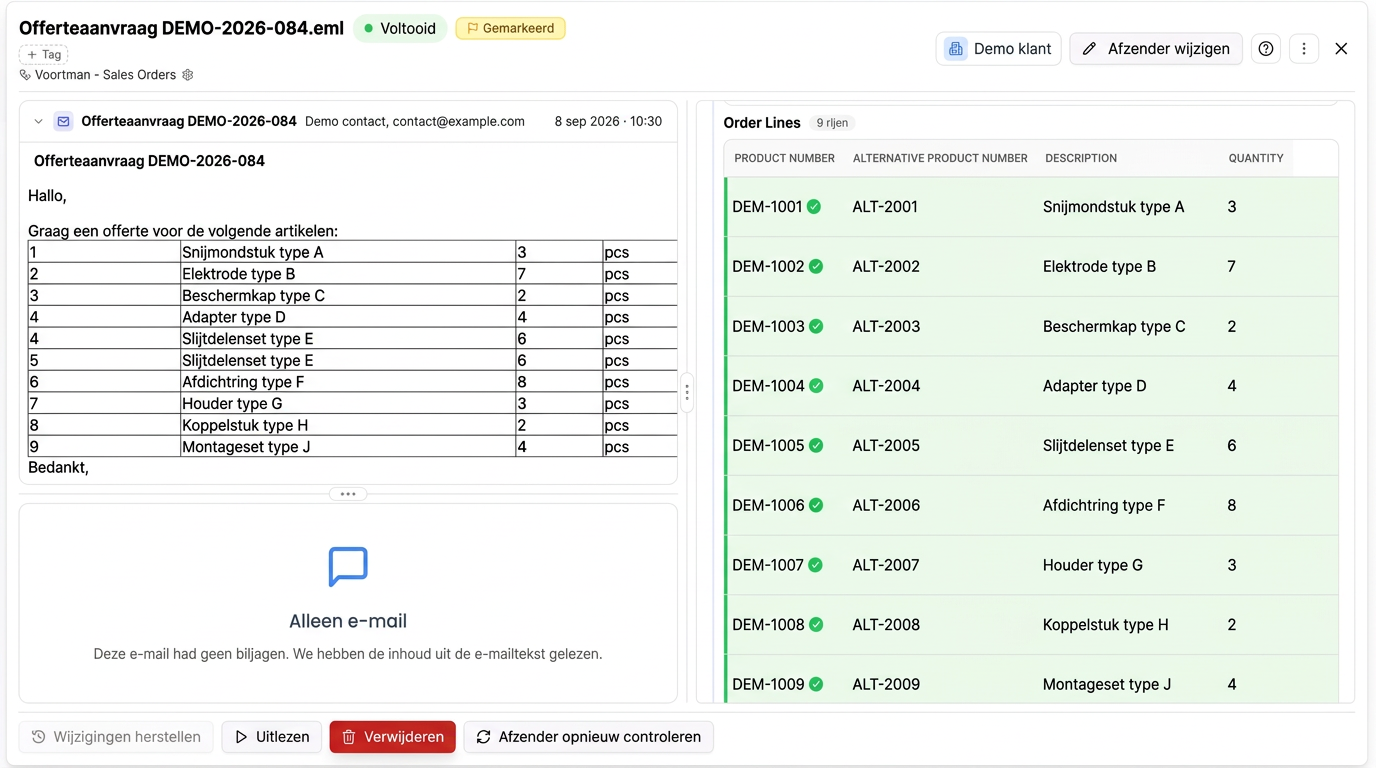Viewport: 1376px width, 768px height.
Task: Click the chat bubble icon above Alleen e-mail
Action: [348, 567]
